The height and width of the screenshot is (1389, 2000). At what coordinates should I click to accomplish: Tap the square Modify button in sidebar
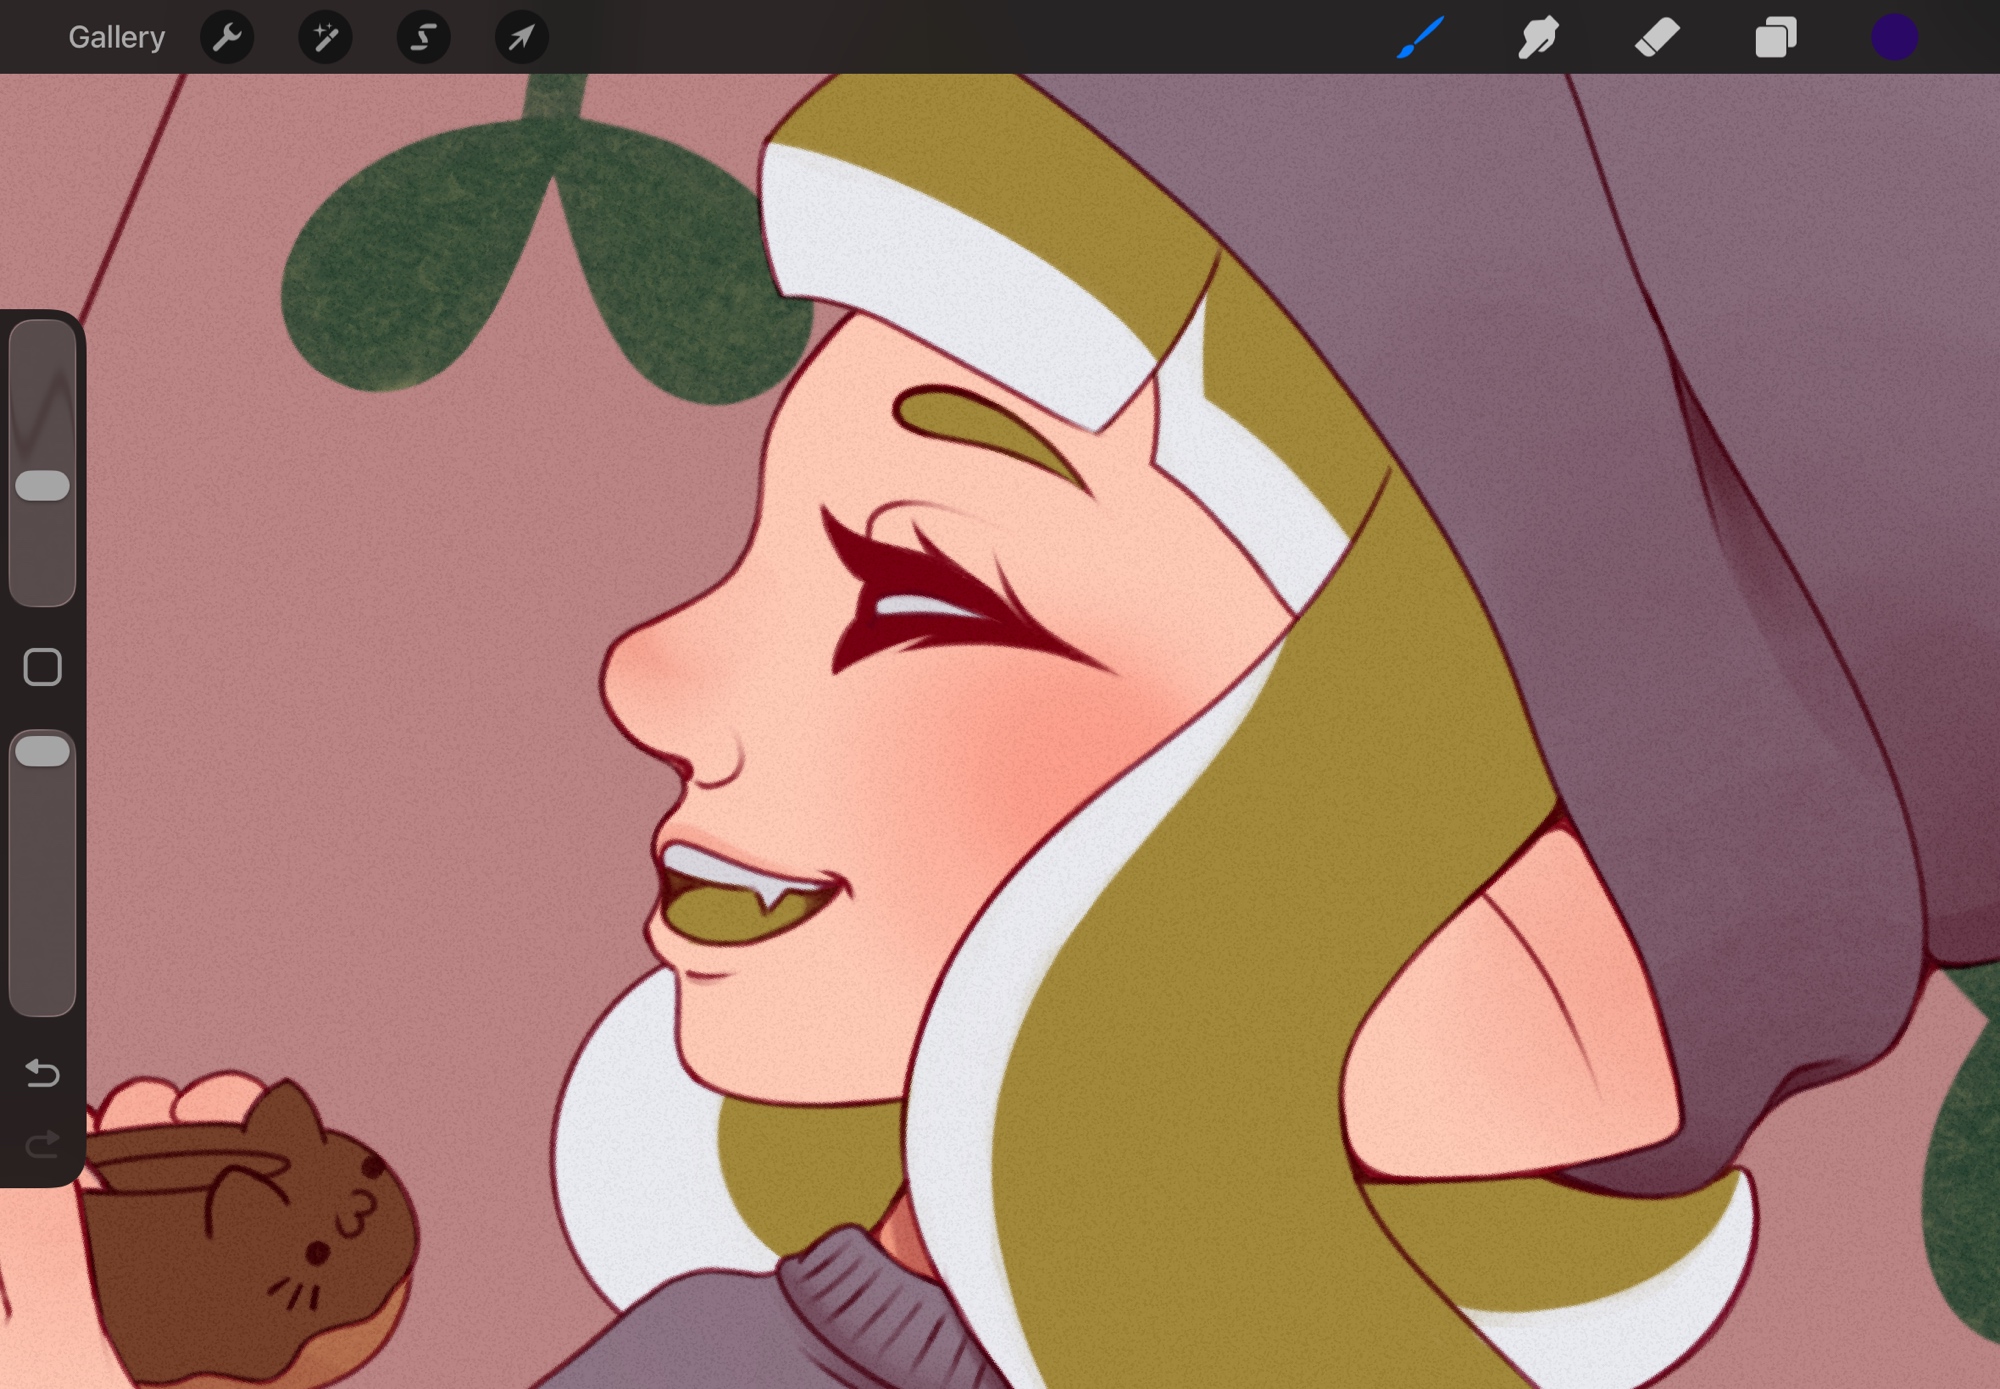coord(43,667)
